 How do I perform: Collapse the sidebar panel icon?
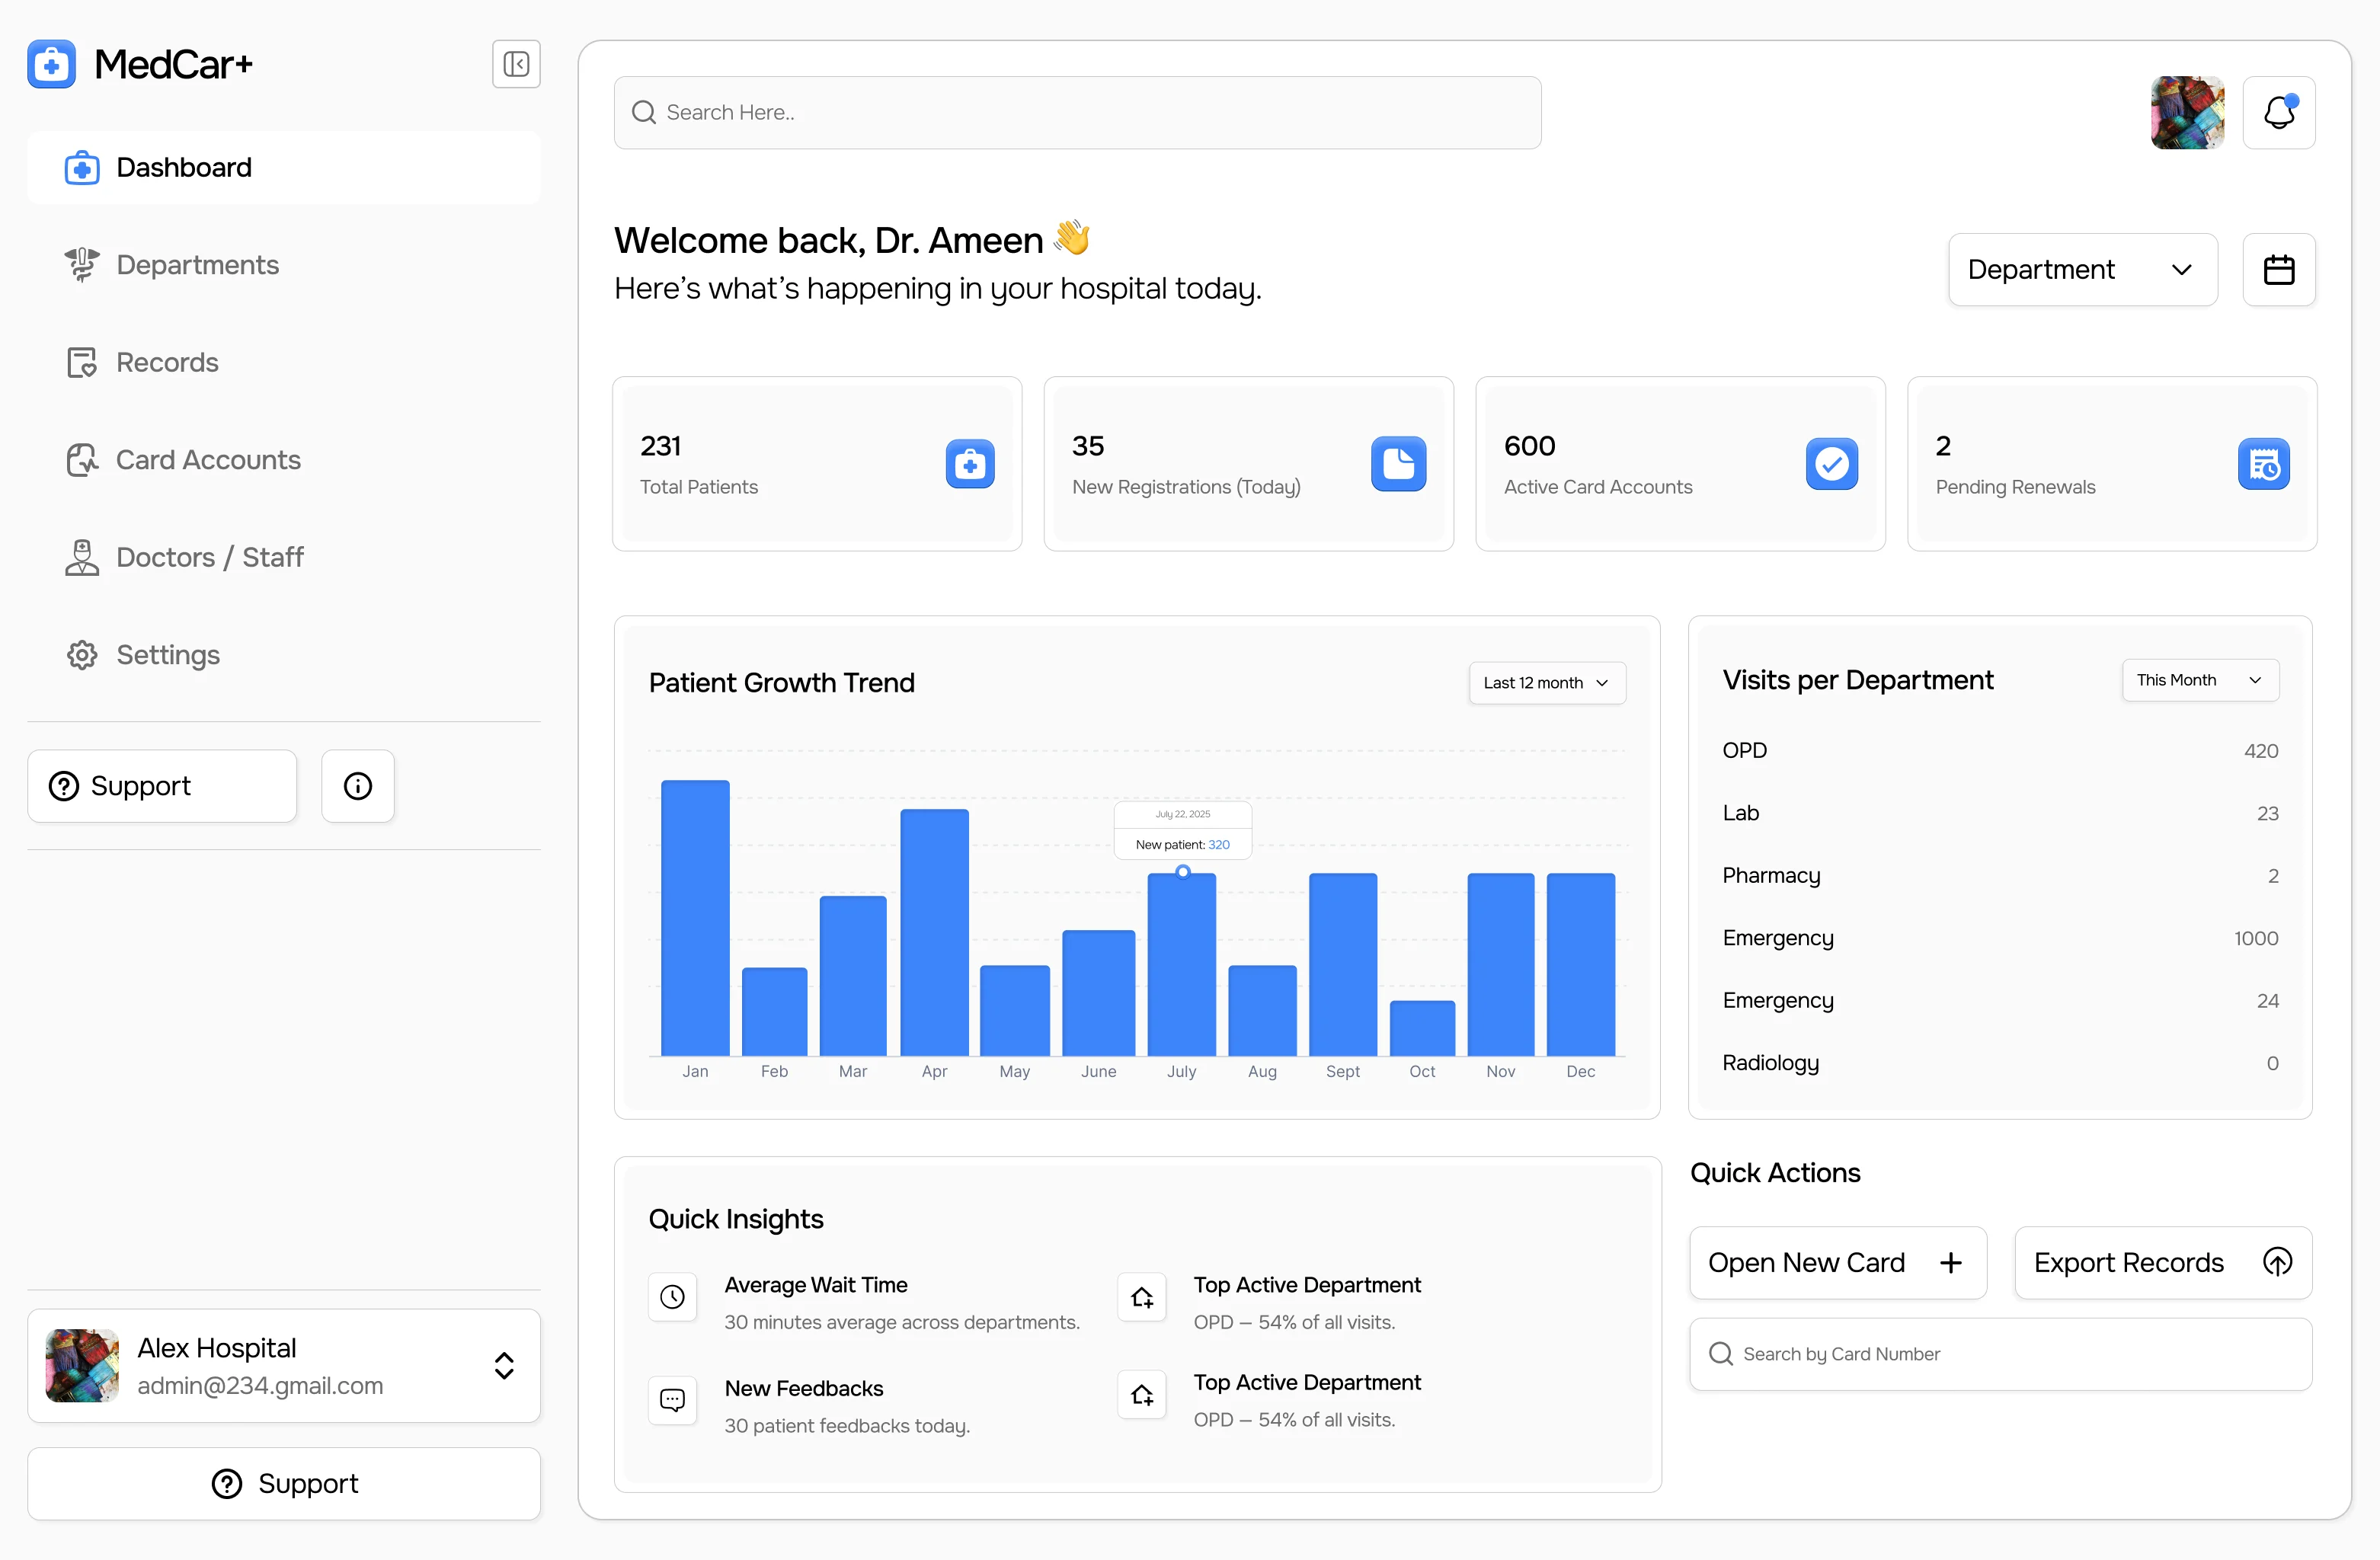click(x=516, y=64)
